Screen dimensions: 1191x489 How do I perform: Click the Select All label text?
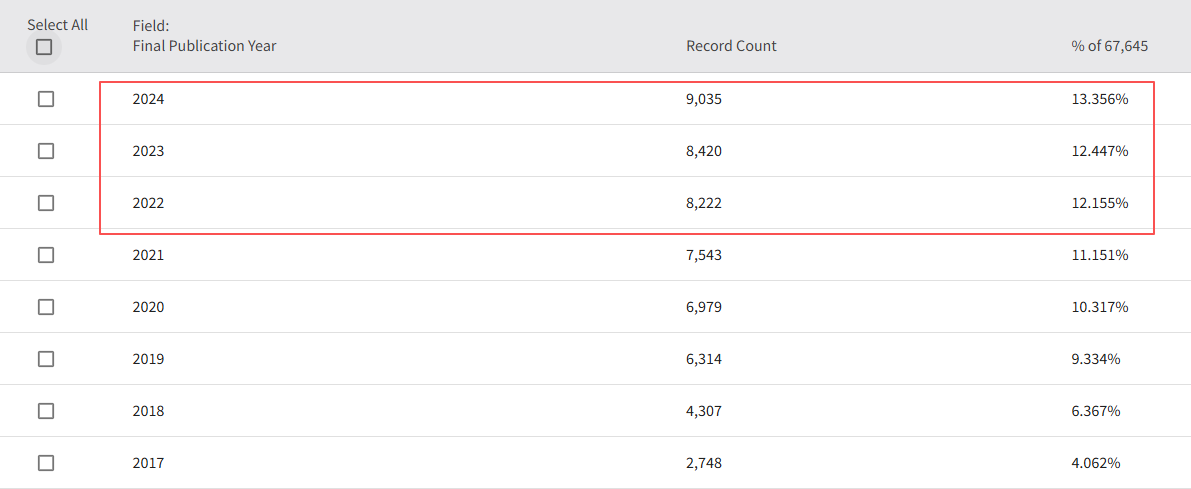(57, 24)
